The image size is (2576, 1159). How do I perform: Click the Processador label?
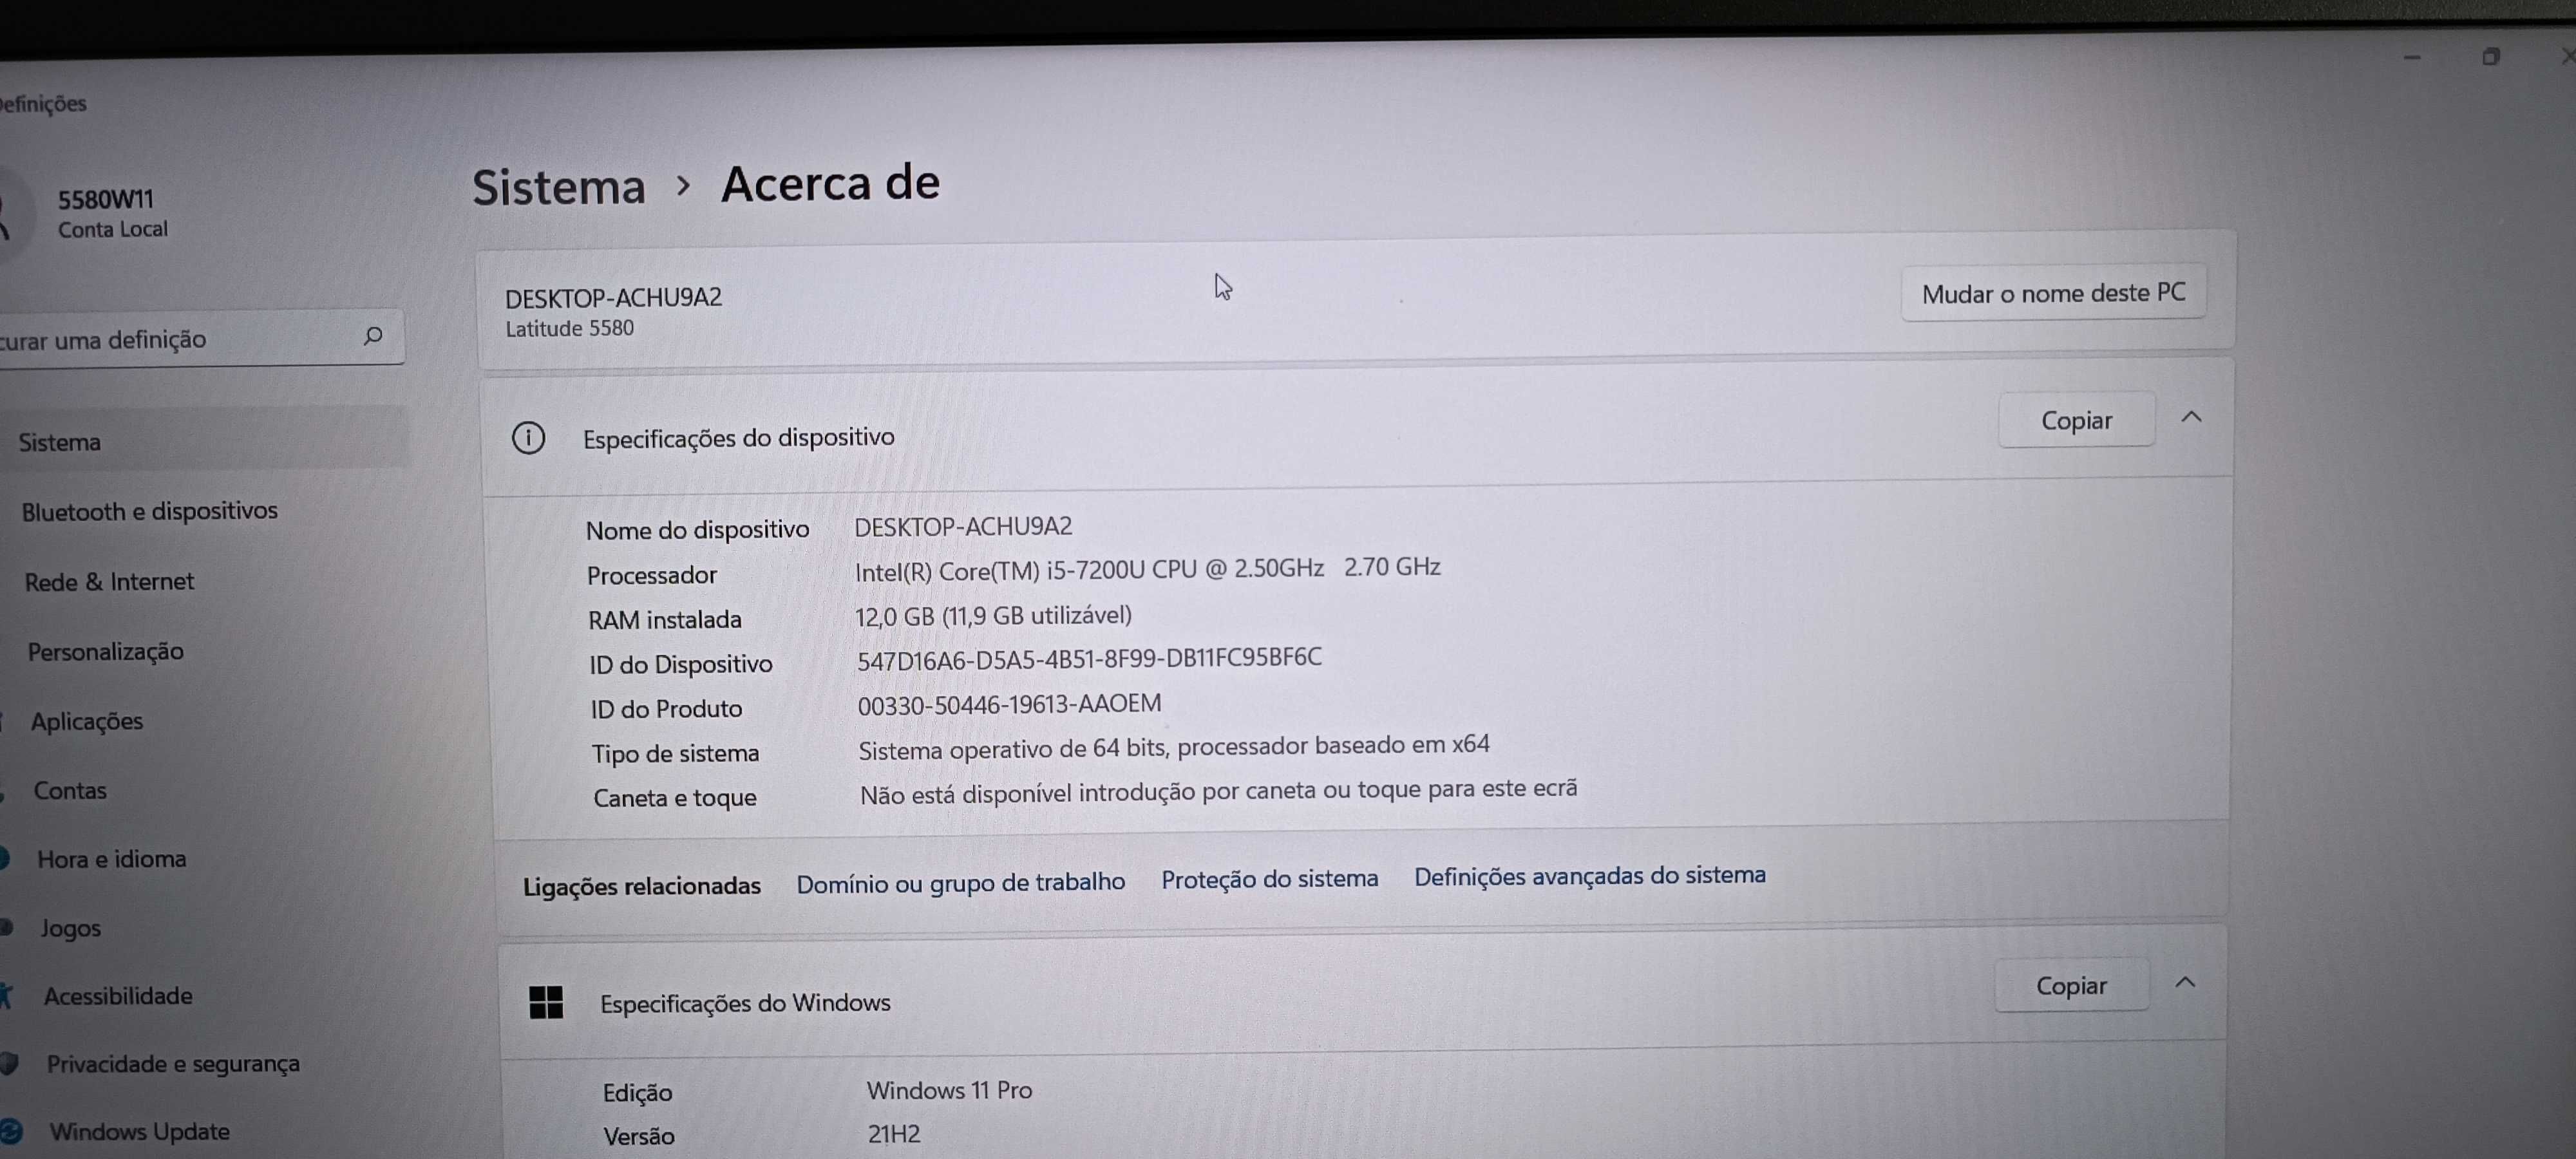[651, 575]
